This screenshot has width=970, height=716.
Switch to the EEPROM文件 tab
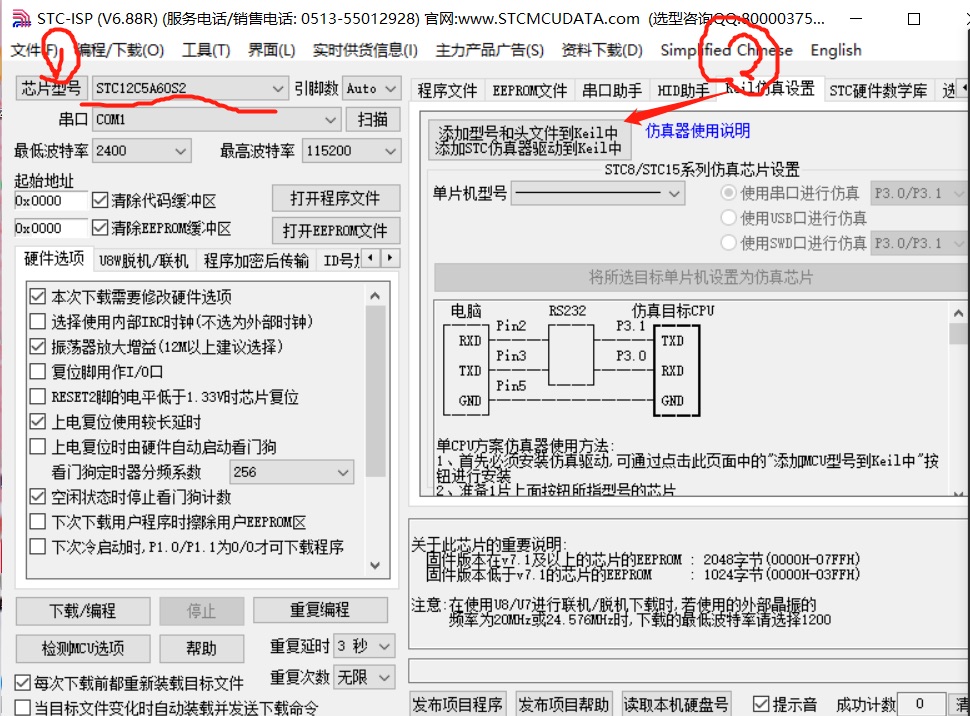(529, 89)
